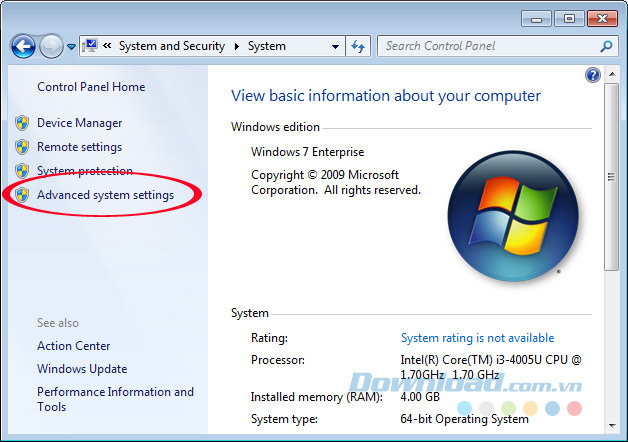Viewport: 628px width, 442px height.
Task: Click the 64-bit Operating System value
Action: click(x=465, y=419)
